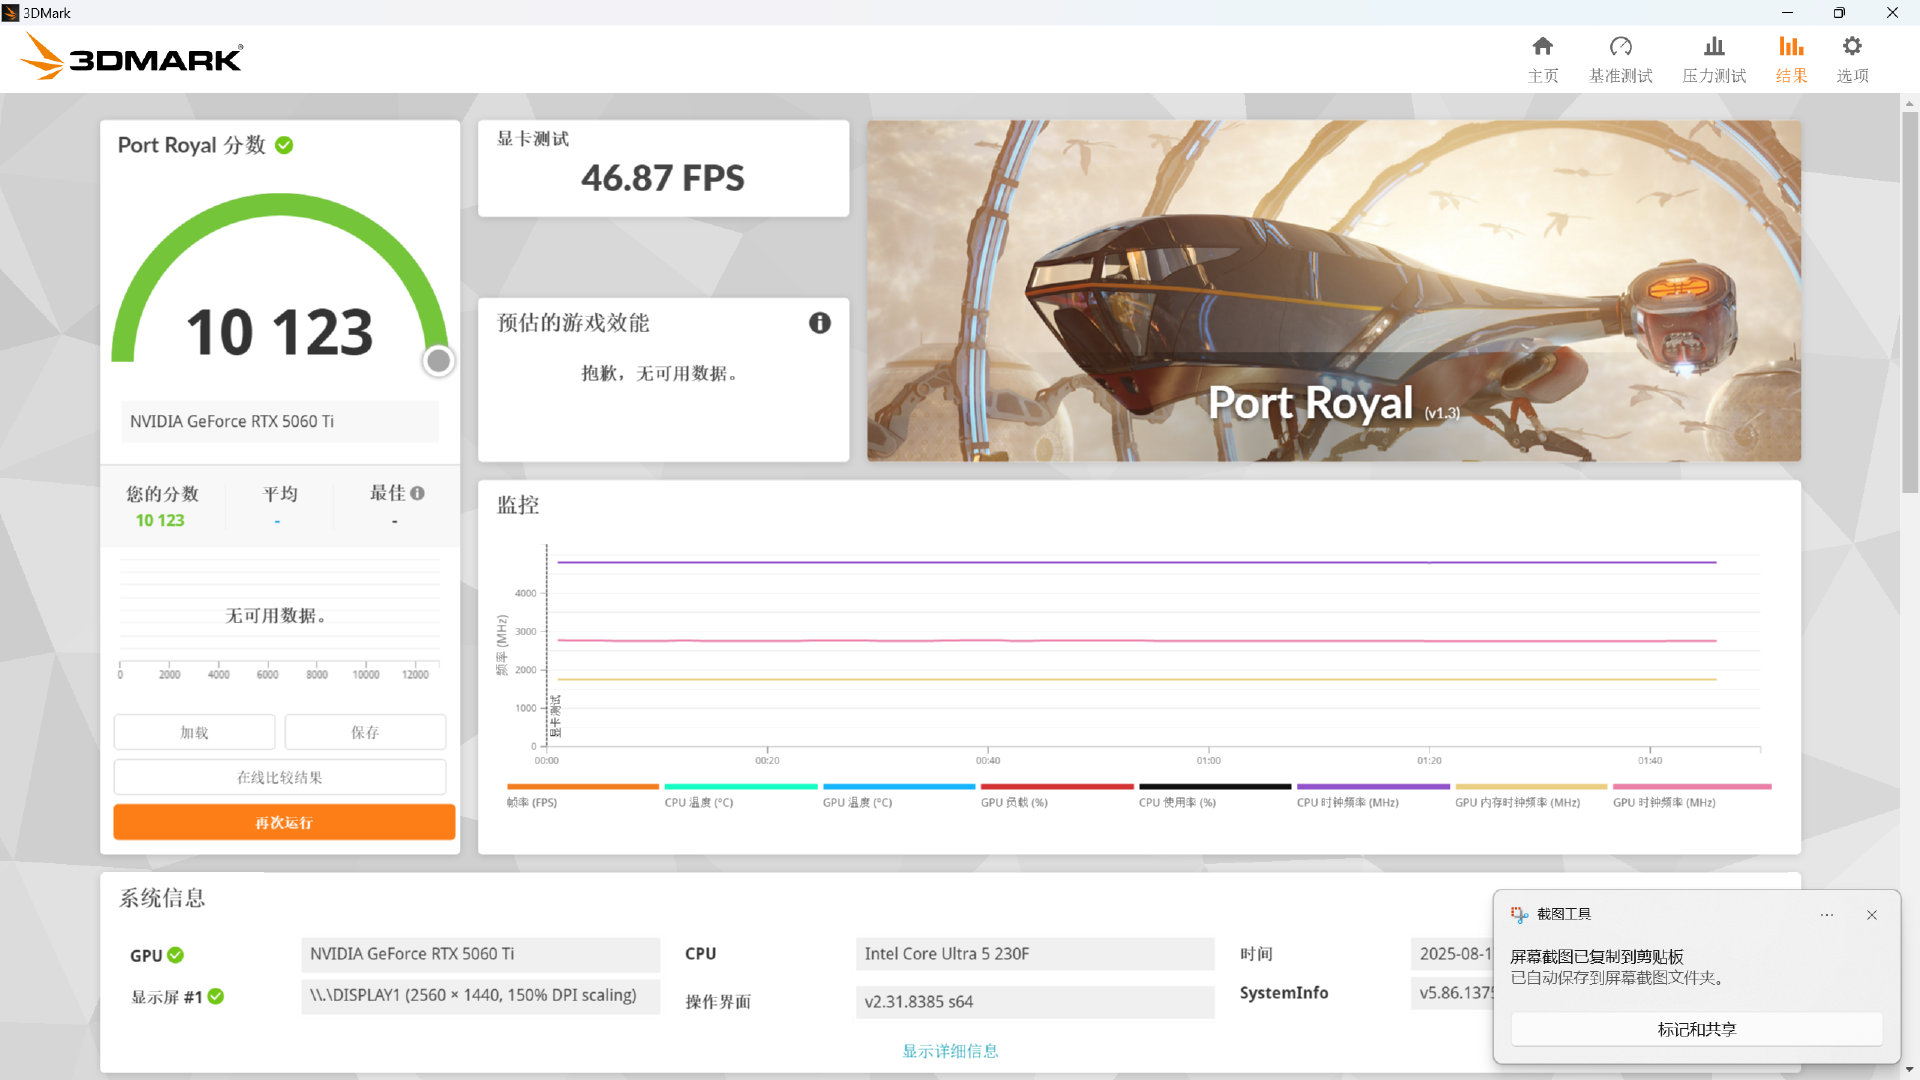Click the 再次运行 run again button
The image size is (1920, 1080).
pyautogui.click(x=284, y=822)
